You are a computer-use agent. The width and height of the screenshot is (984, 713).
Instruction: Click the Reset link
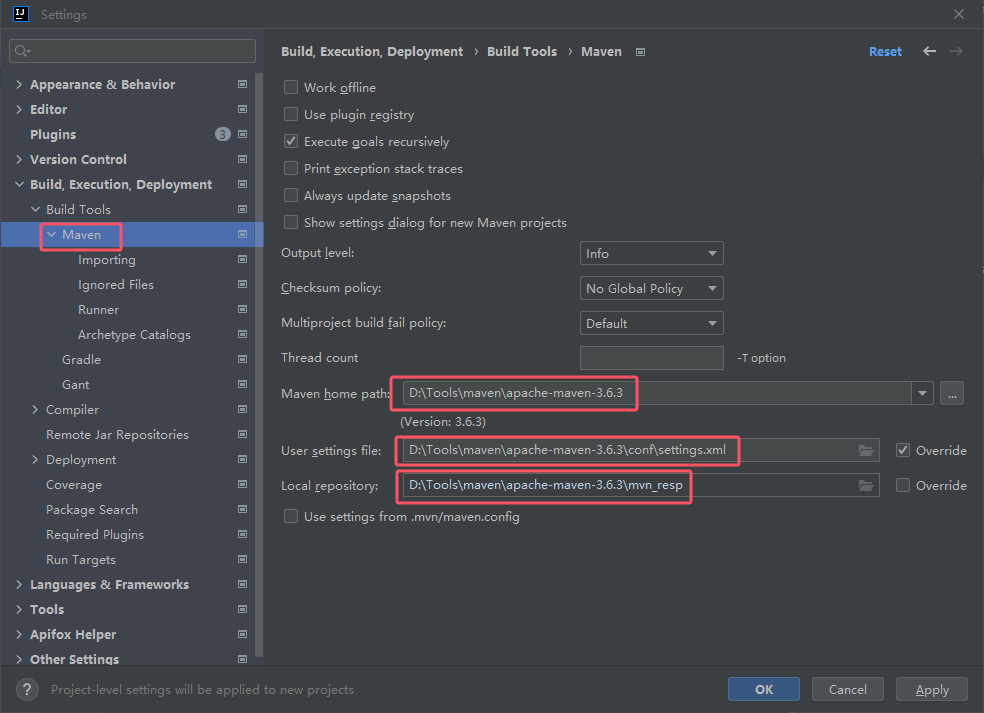click(885, 51)
